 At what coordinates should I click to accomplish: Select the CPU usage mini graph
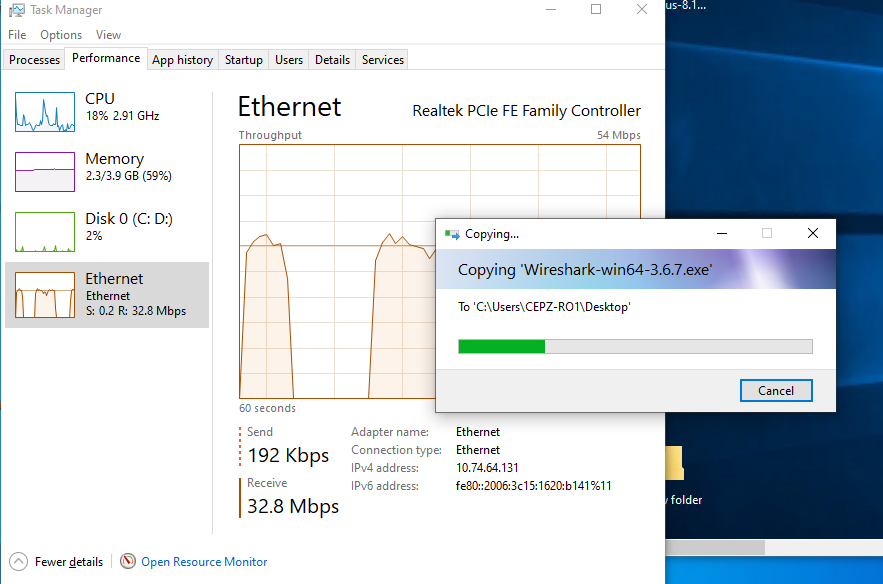click(x=45, y=112)
